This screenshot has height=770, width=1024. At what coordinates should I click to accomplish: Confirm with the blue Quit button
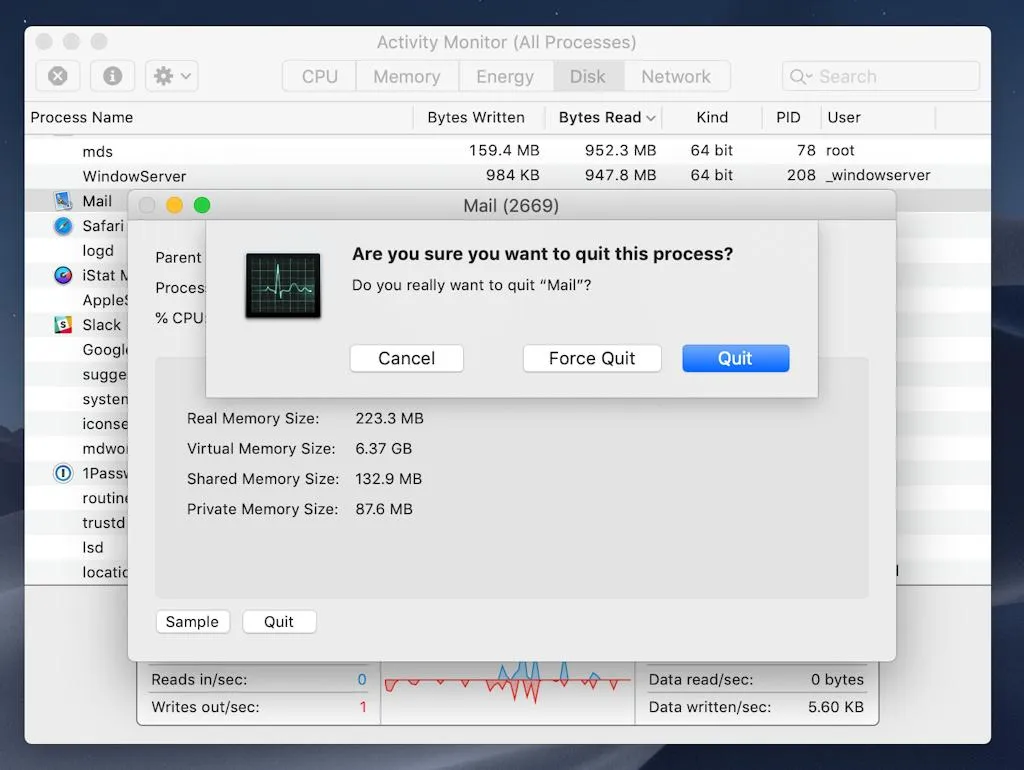click(x=736, y=359)
